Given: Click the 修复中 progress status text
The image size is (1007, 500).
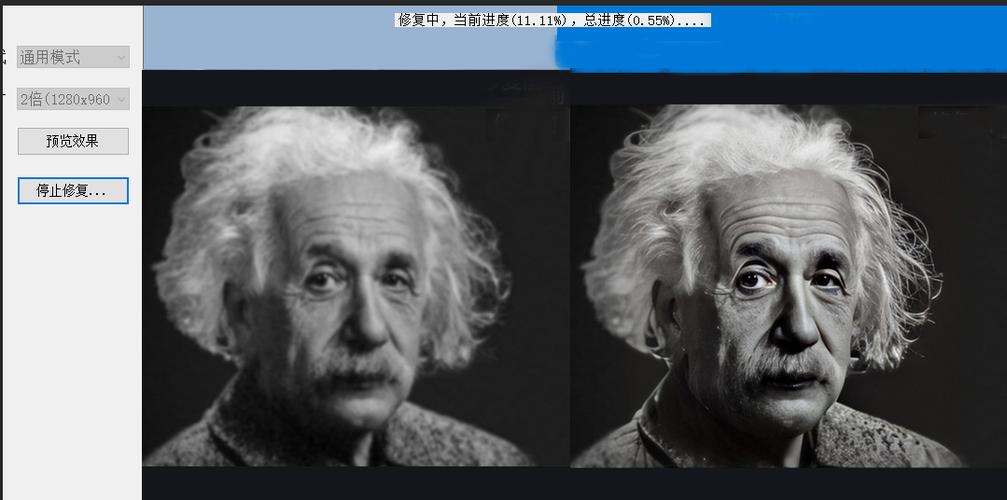Looking at the screenshot, I should [x=553, y=20].
